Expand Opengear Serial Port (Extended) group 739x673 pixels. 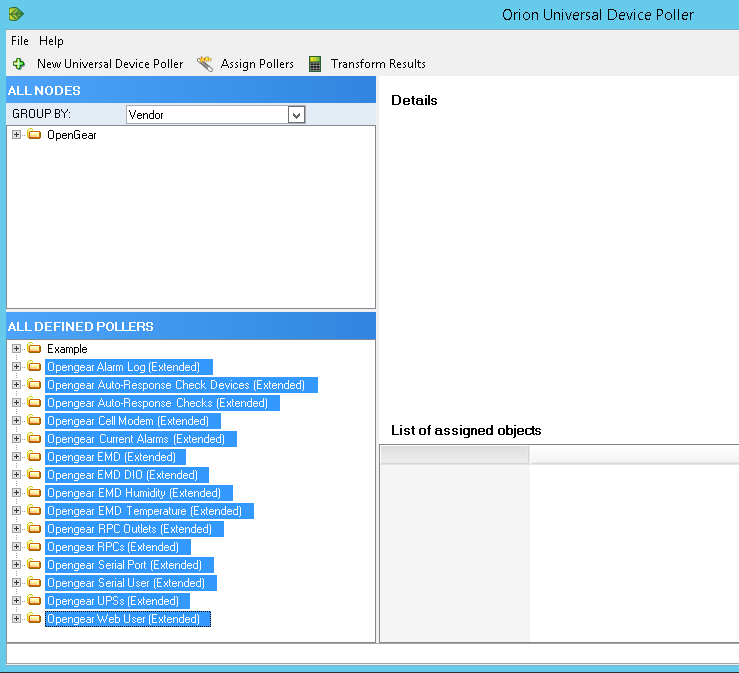tap(16, 565)
